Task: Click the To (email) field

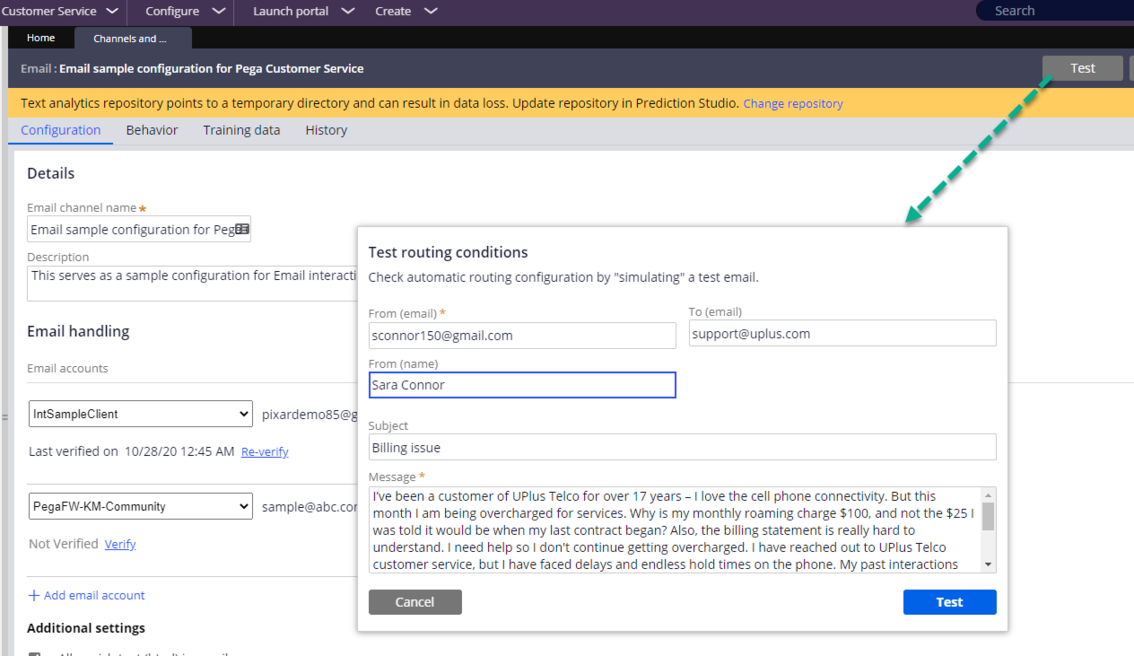Action: pos(843,333)
